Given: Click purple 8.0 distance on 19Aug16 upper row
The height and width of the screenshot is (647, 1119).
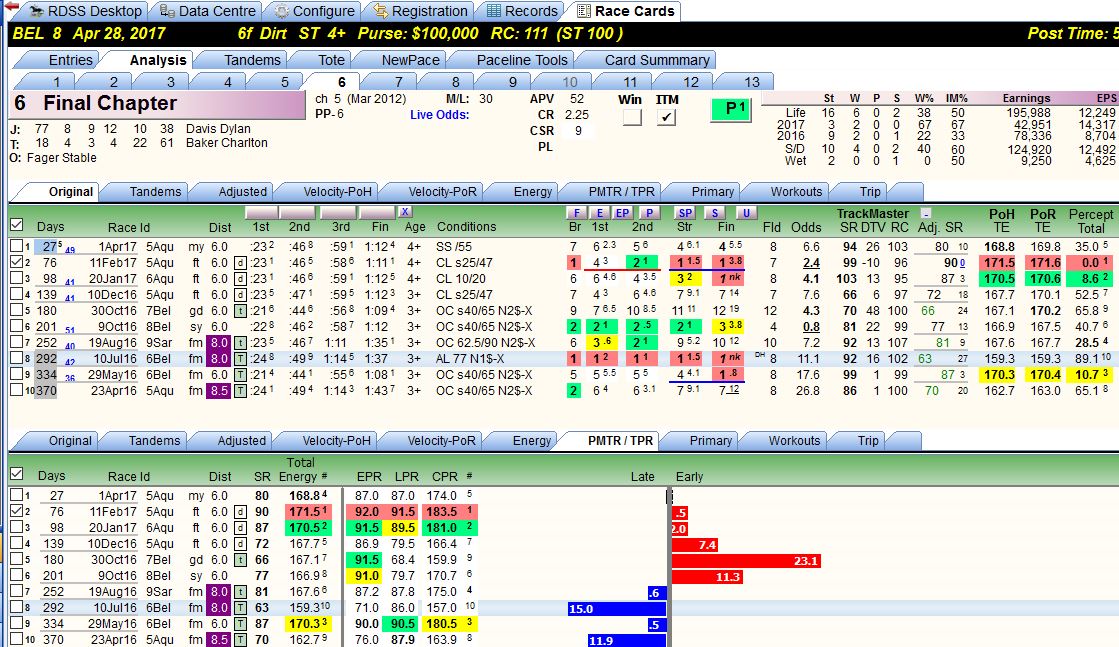Looking at the screenshot, I should (x=218, y=343).
